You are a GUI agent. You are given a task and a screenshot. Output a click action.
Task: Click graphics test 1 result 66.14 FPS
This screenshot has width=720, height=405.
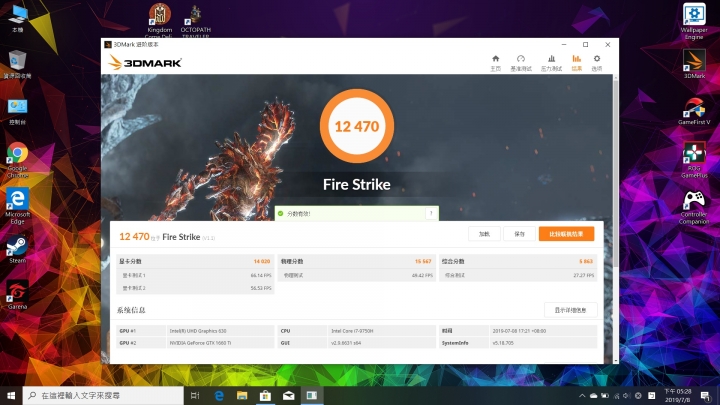point(261,276)
